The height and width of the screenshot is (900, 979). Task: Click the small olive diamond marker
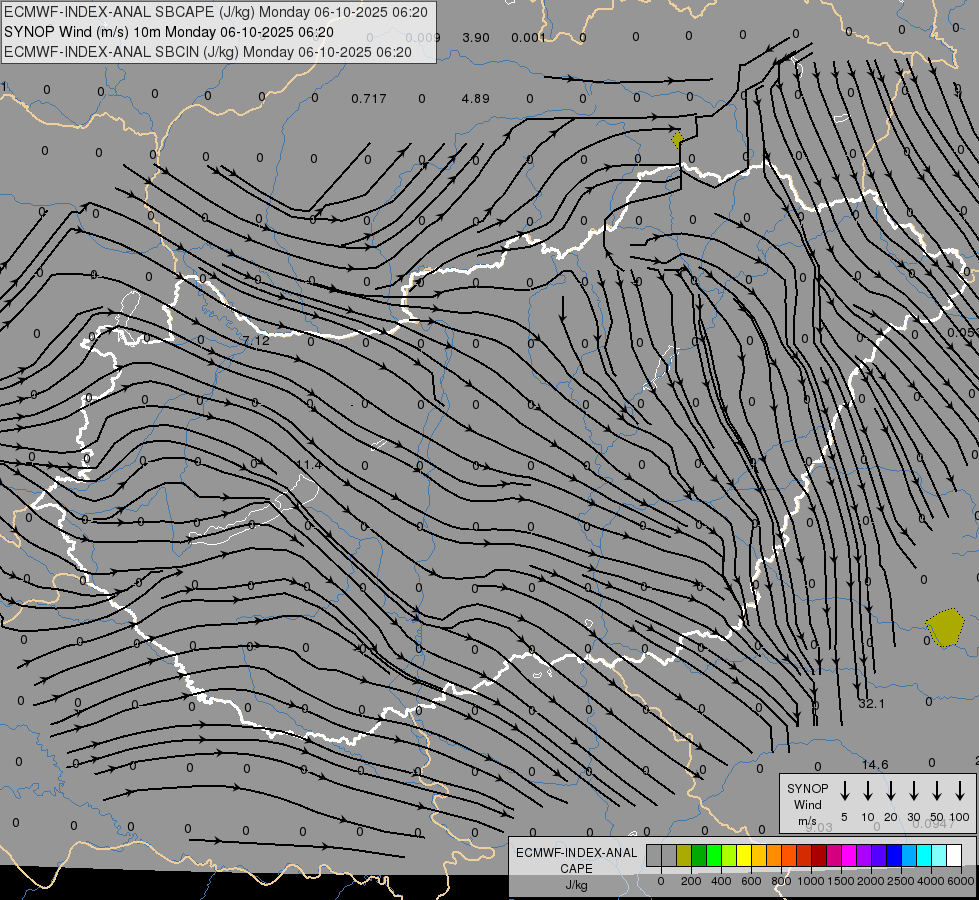pos(677,139)
